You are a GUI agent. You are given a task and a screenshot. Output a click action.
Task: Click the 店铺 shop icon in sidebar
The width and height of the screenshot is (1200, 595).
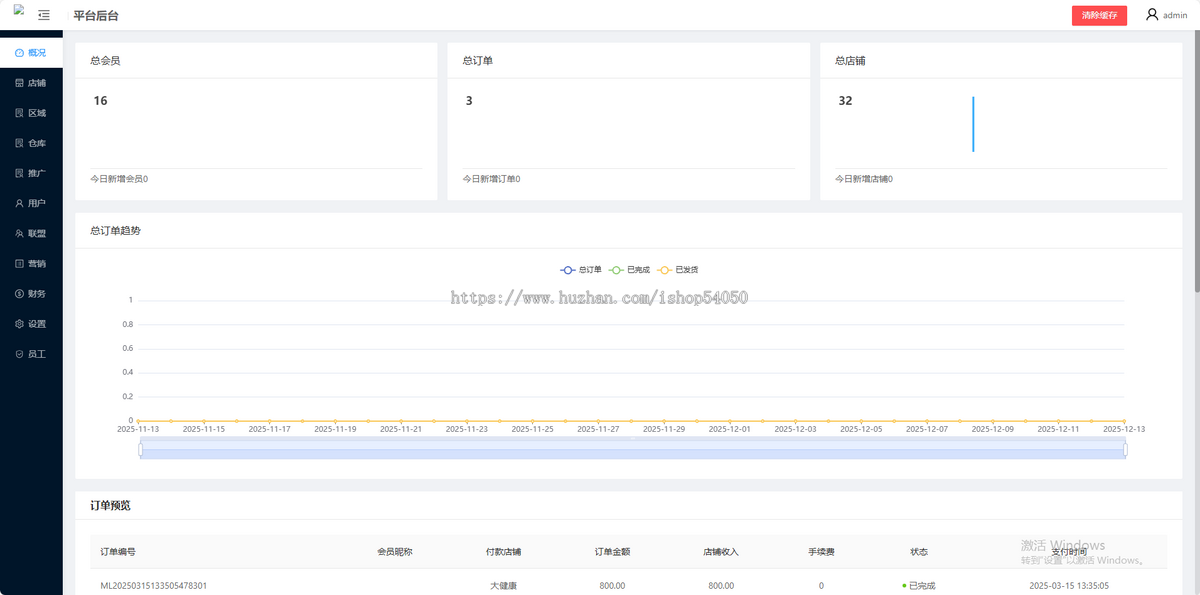point(20,83)
